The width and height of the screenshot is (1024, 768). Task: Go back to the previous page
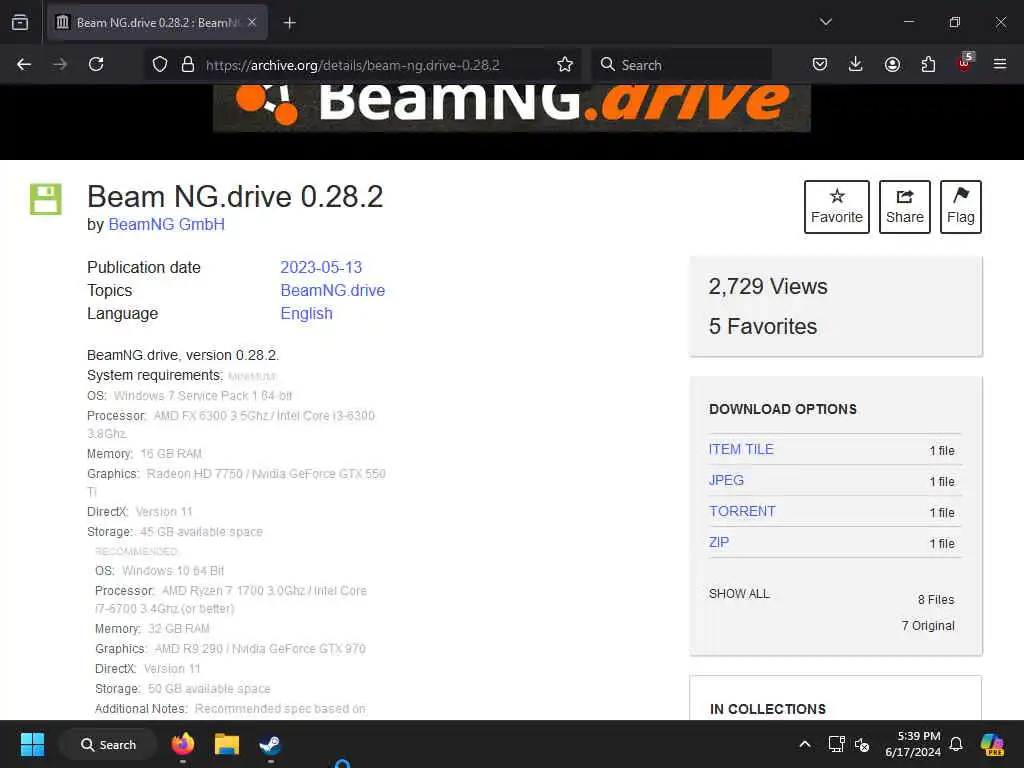point(24,65)
